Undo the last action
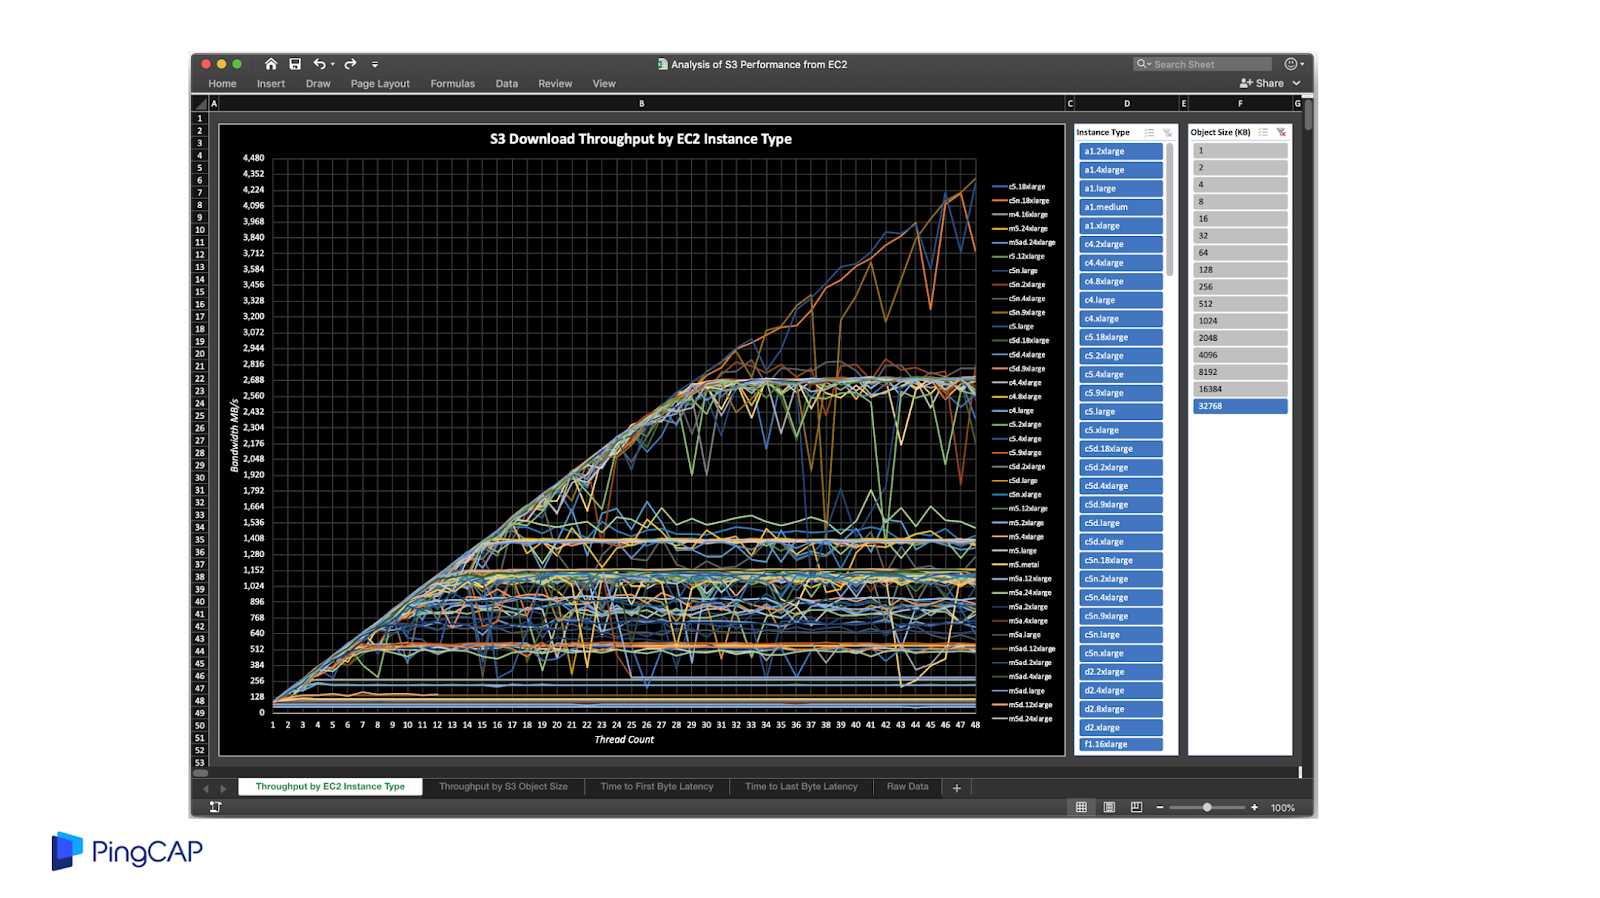The height and width of the screenshot is (898, 1600). point(319,64)
